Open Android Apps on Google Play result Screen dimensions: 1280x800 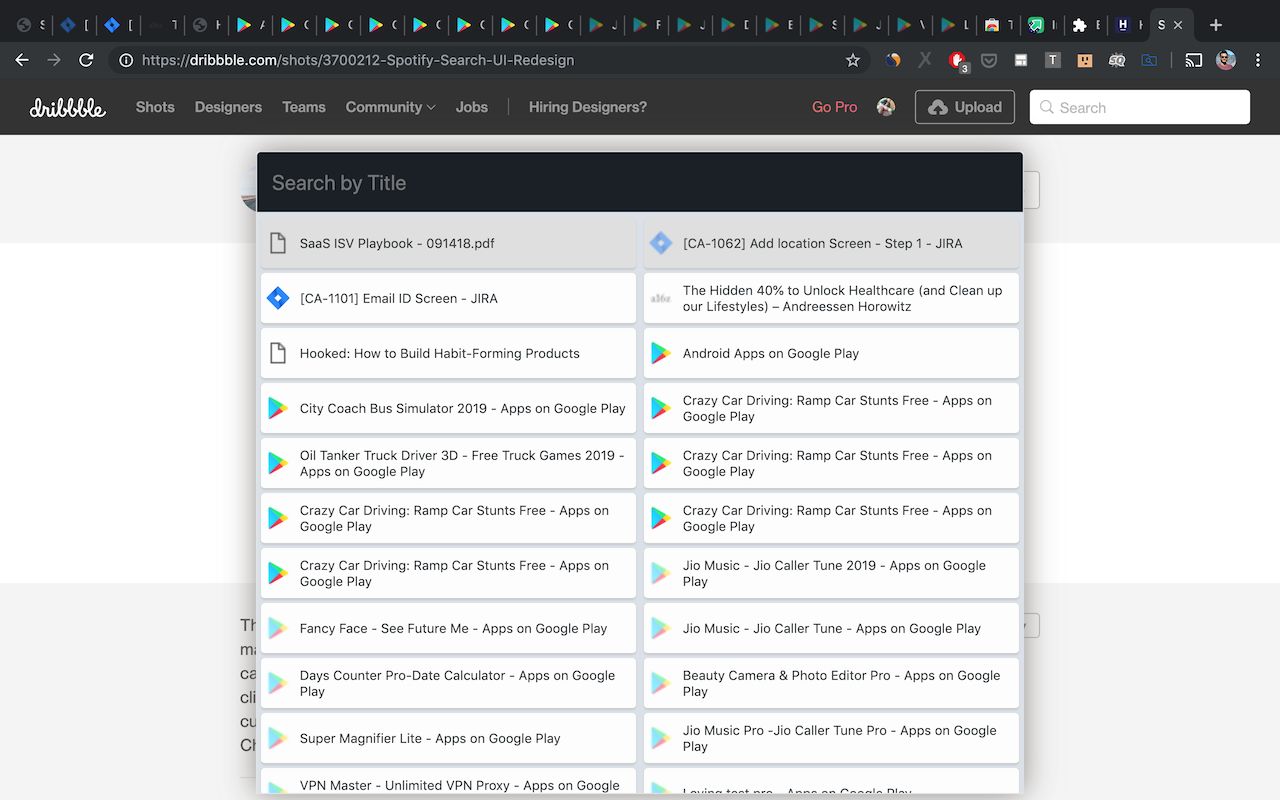[831, 353]
